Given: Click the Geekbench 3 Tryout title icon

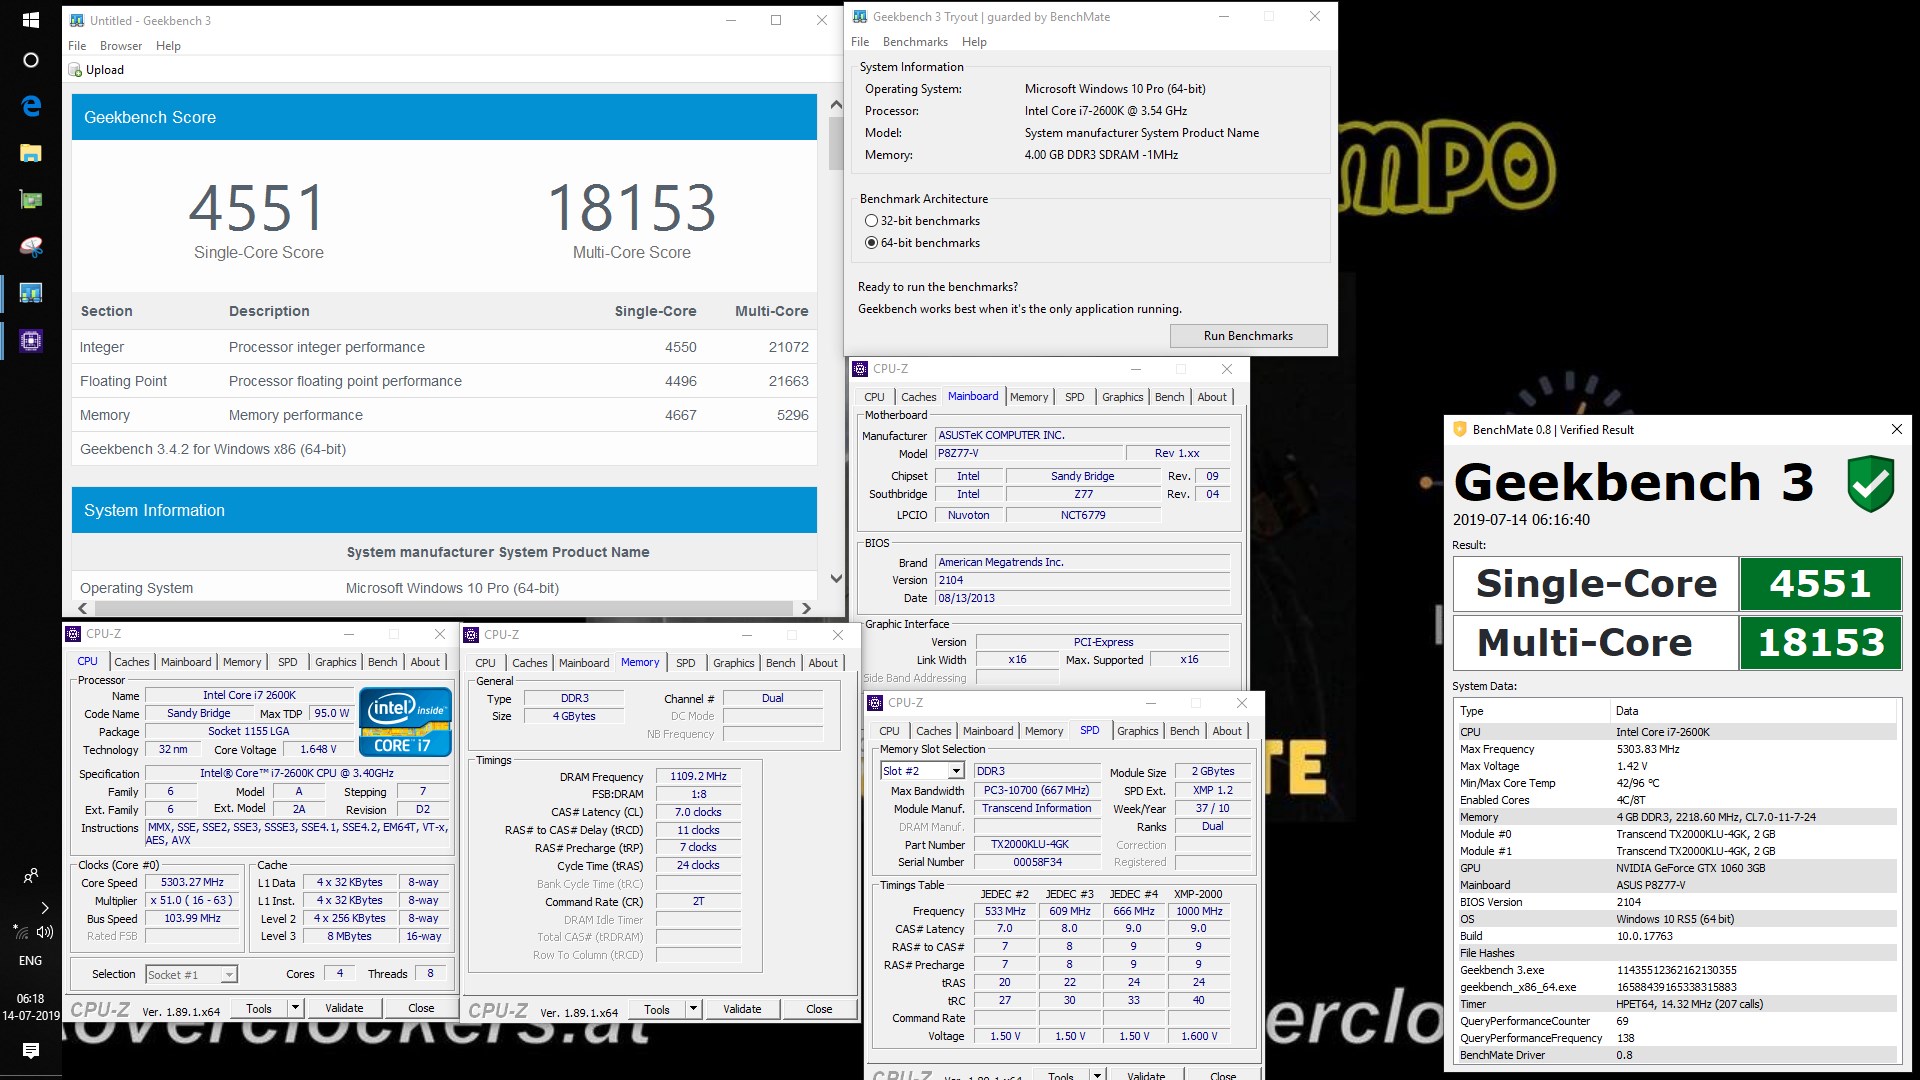Looking at the screenshot, I should point(860,17).
